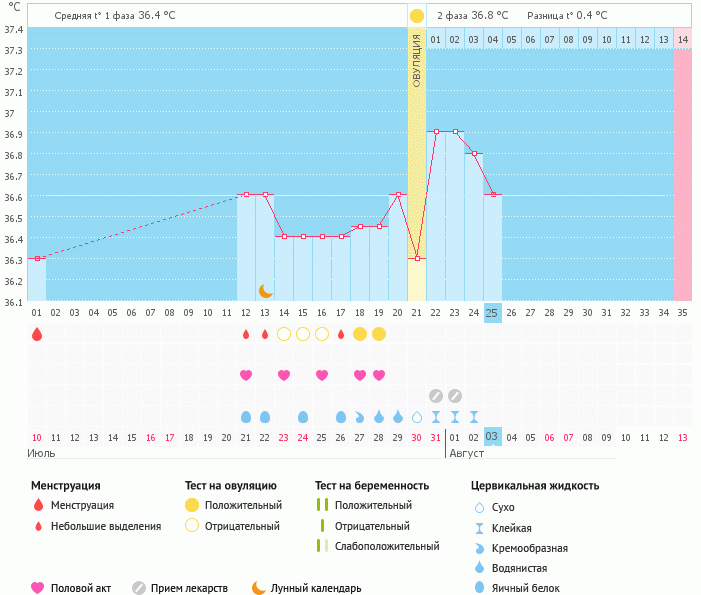Viewport: 701px width, 595px height.
Task: Click the menstruation drop on July 10
Action: [37, 334]
